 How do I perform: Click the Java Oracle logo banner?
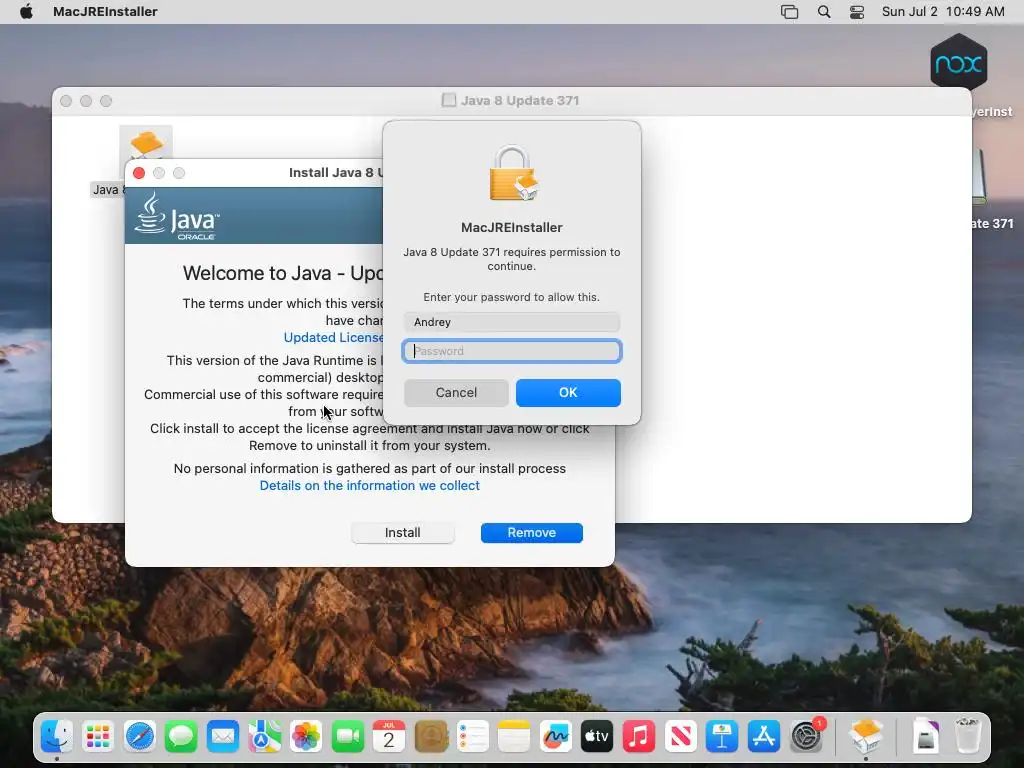177,216
